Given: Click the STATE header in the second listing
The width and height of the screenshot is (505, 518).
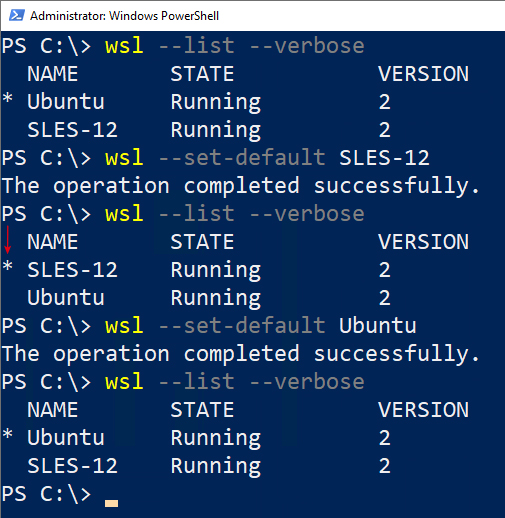Looking at the screenshot, I should coord(202,242).
